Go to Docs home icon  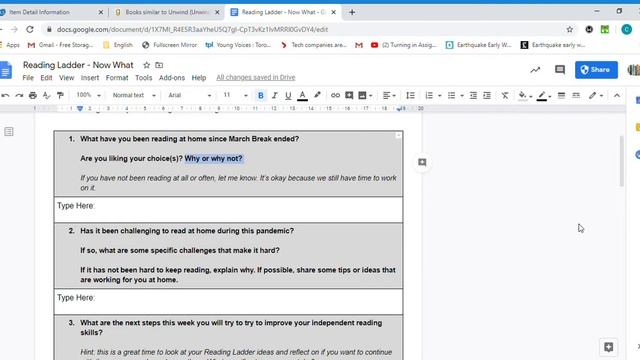coord(6,70)
